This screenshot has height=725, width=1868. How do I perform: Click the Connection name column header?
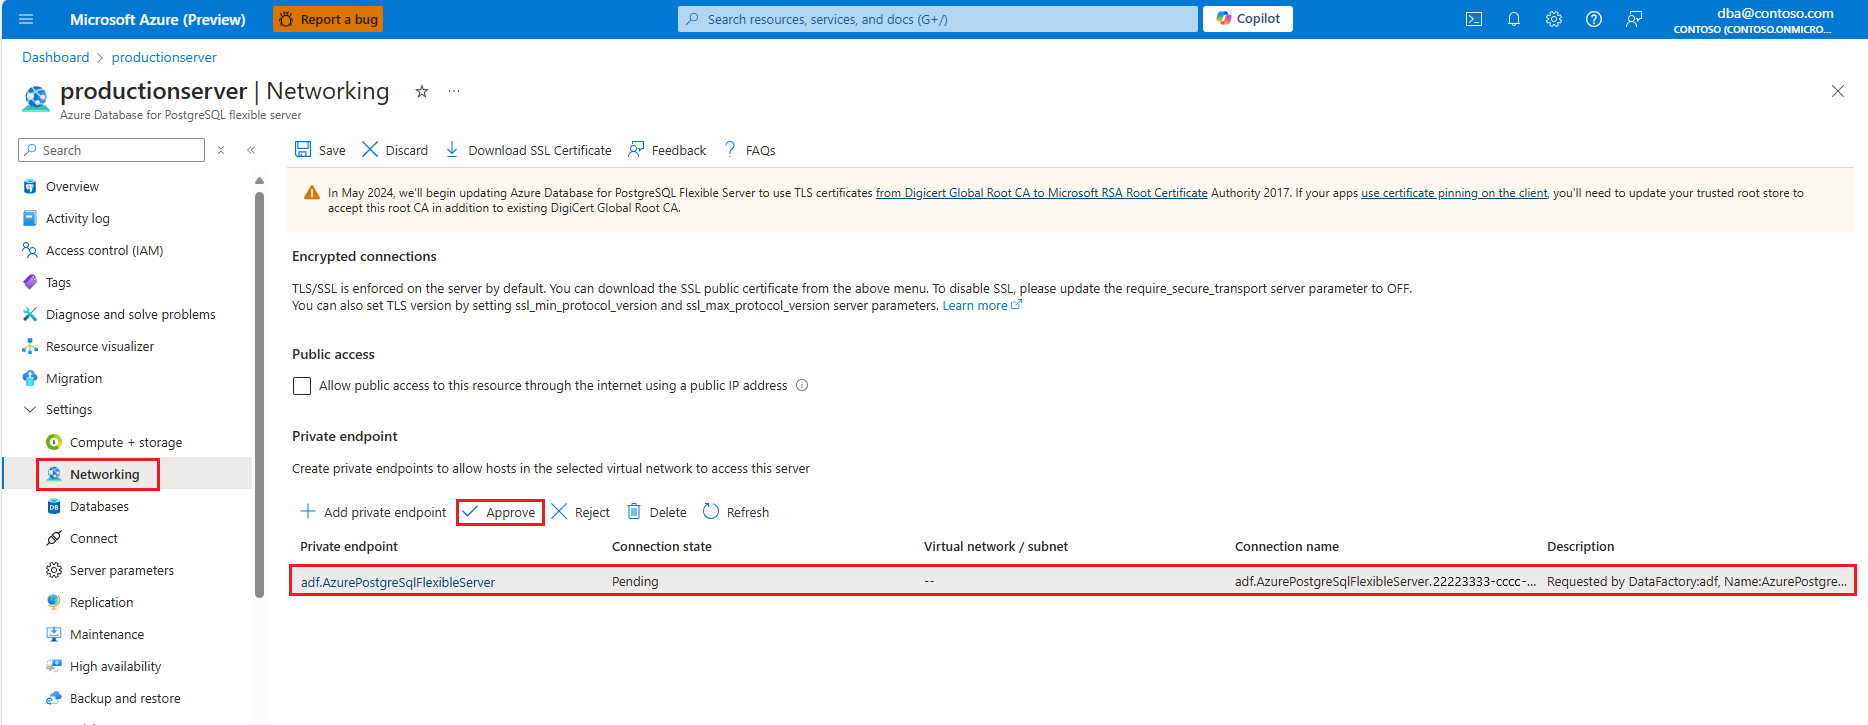pos(1287,546)
